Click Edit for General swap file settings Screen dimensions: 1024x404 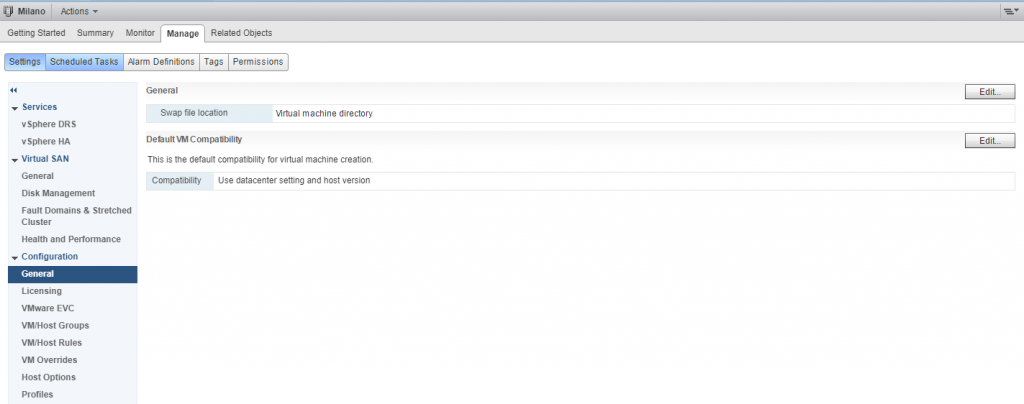(x=990, y=92)
